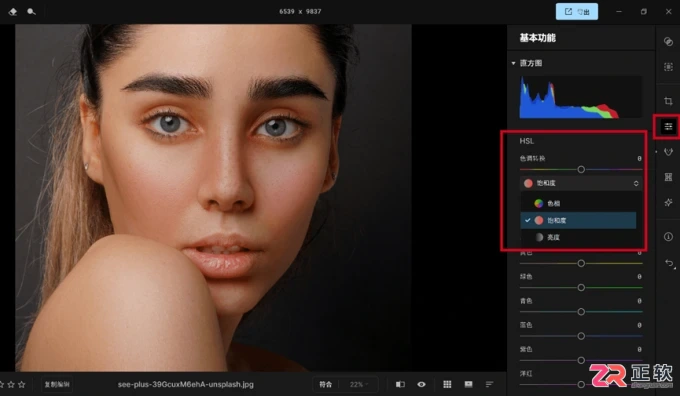Open the adjustment sliders panel icon

pos(668,127)
